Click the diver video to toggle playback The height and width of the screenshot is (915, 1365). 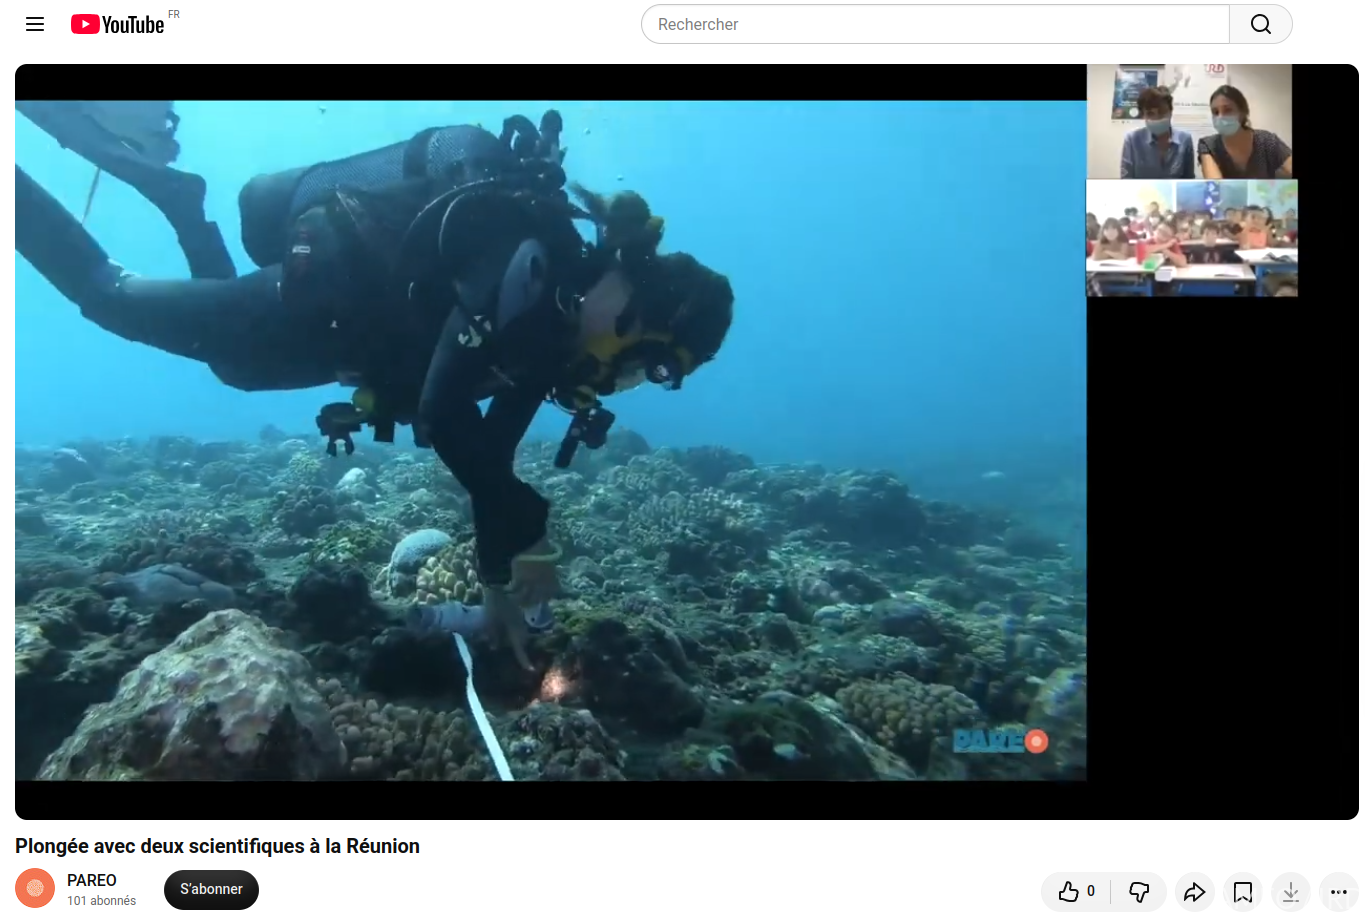tap(551, 440)
